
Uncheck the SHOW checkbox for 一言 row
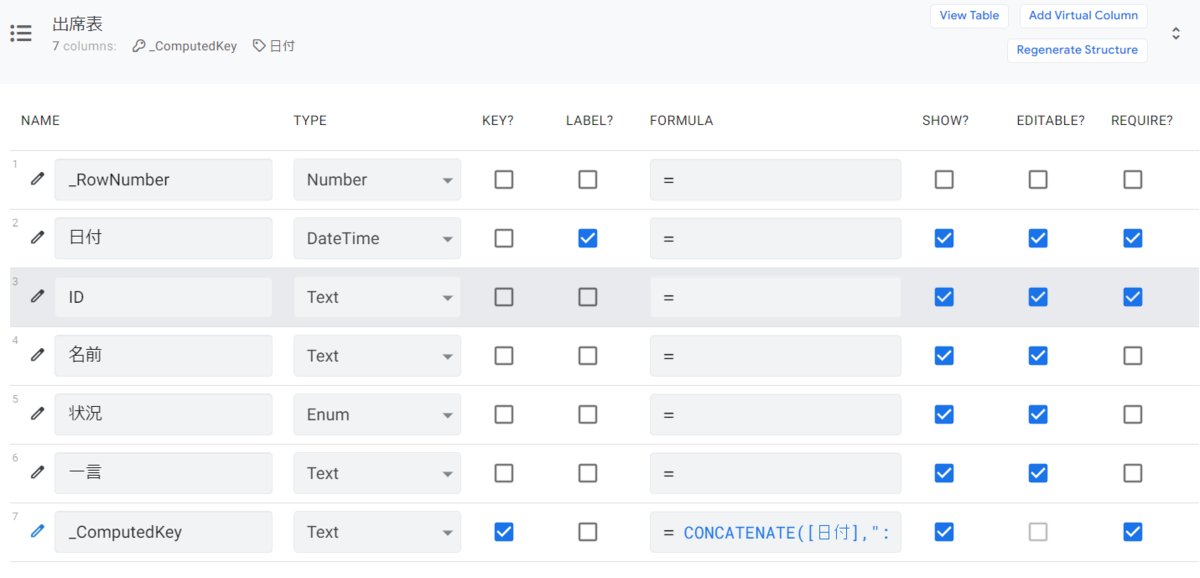[x=944, y=473]
